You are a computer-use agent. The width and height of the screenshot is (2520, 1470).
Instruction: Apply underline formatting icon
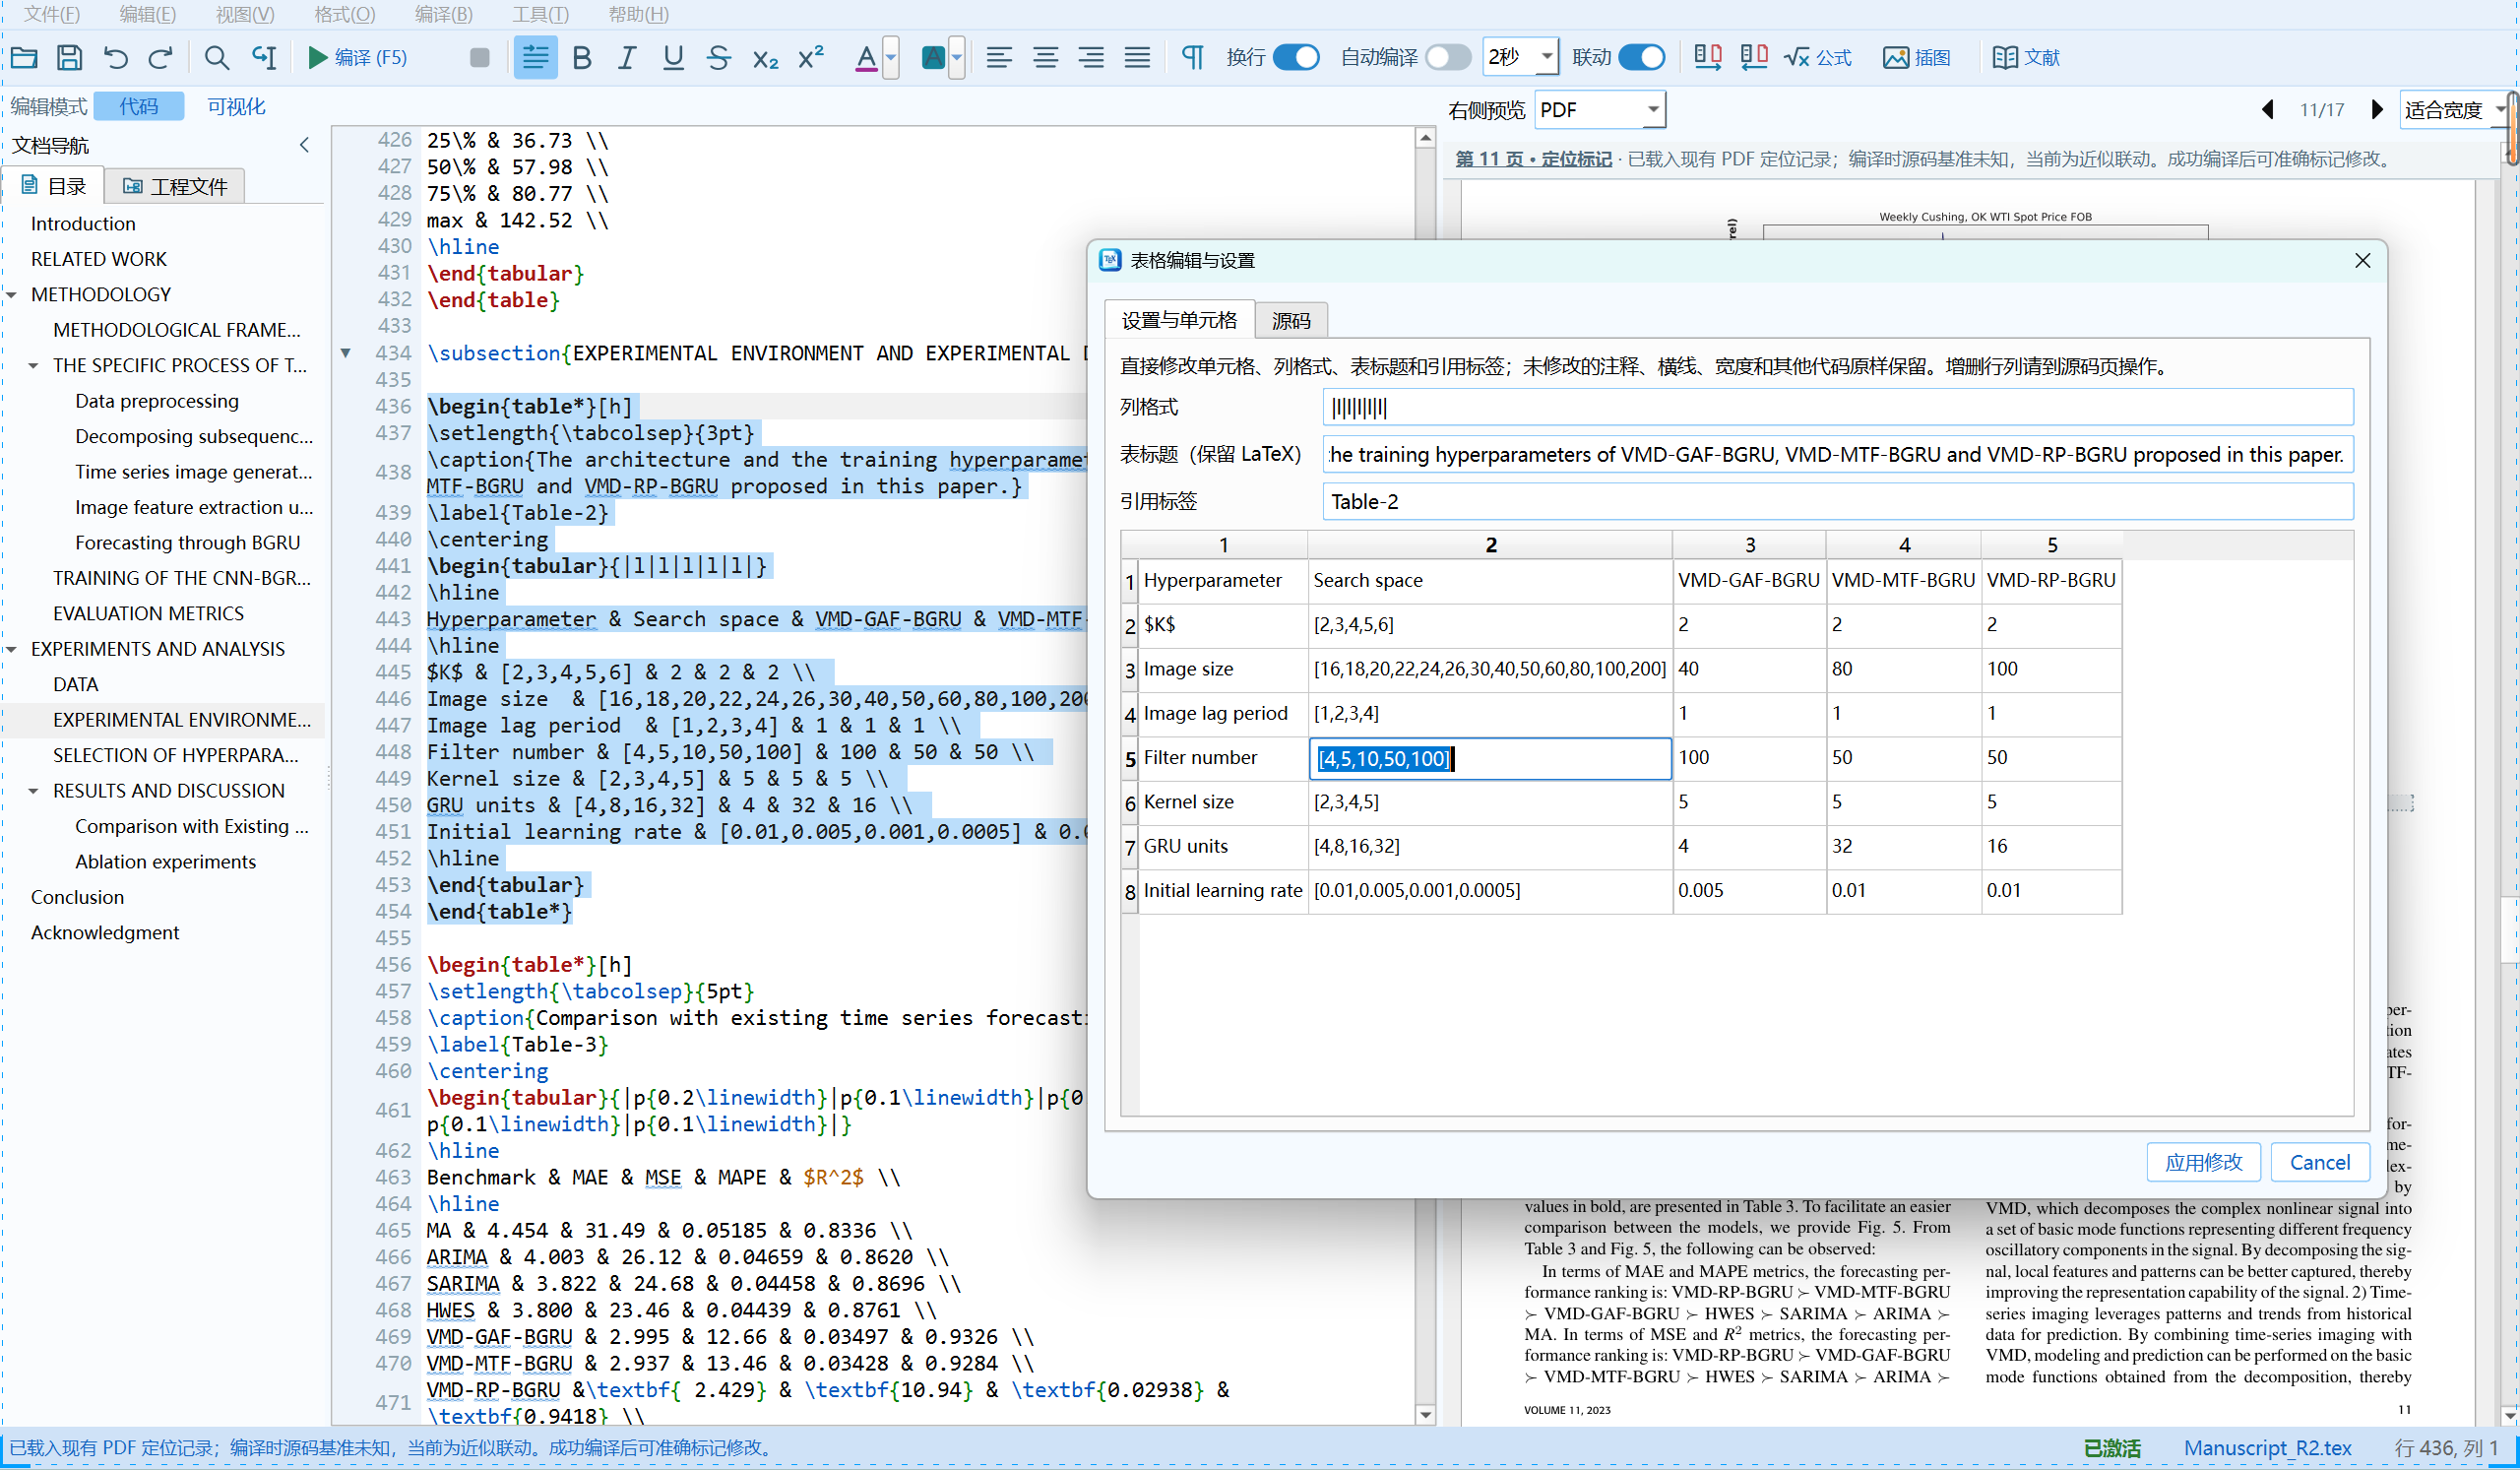point(673,57)
